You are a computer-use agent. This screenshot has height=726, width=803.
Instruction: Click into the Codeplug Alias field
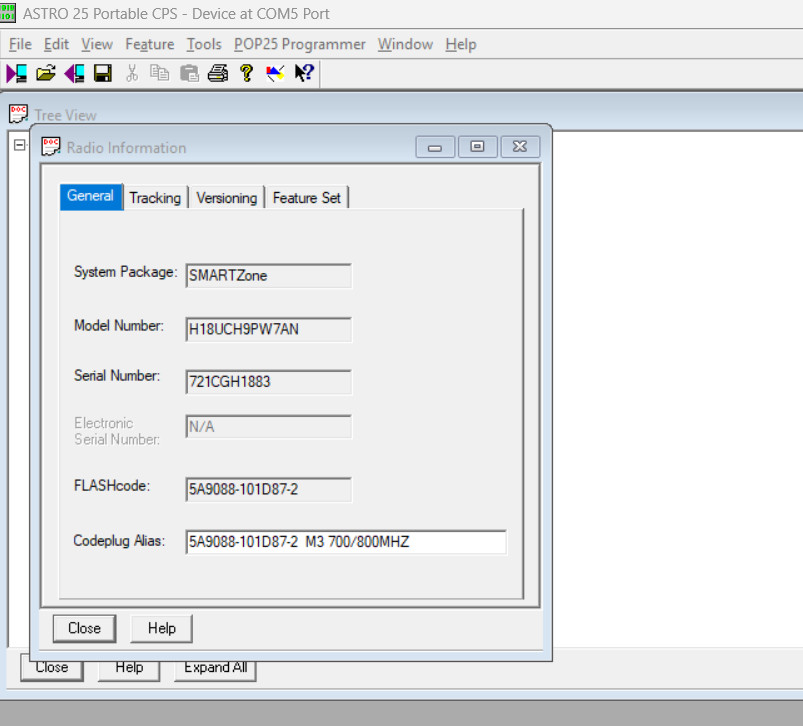coord(345,542)
